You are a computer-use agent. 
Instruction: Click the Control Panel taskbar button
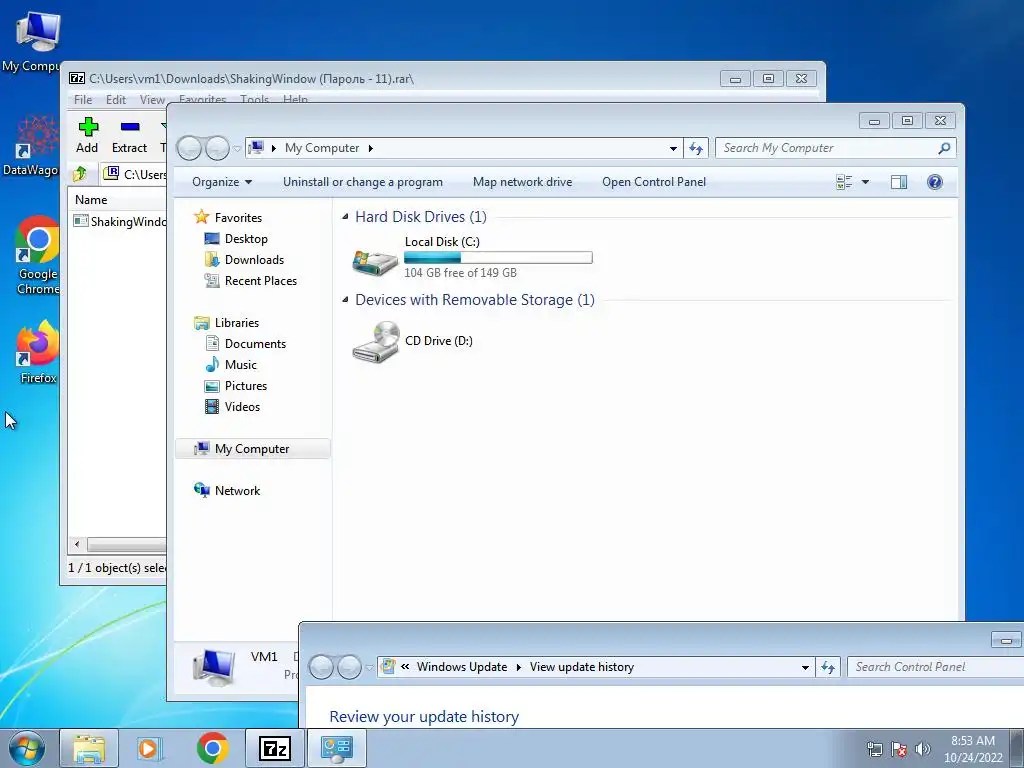(x=337, y=748)
